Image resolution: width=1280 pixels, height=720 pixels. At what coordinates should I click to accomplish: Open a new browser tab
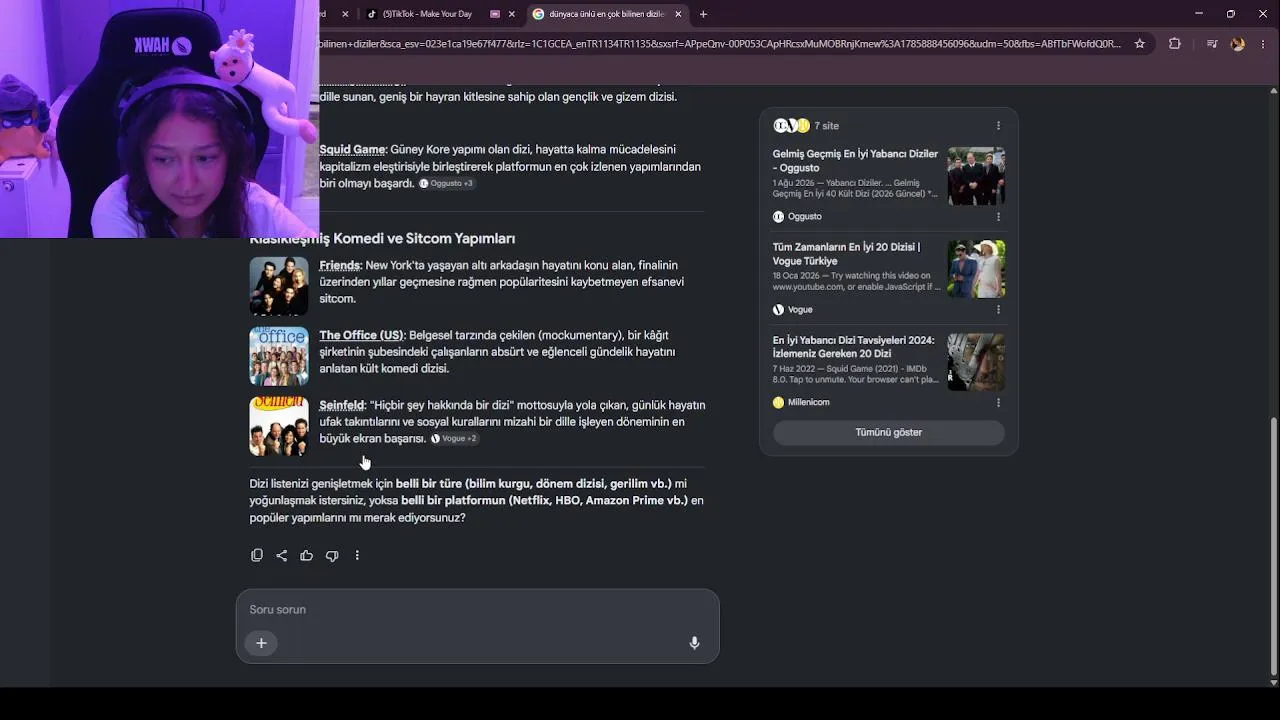[x=703, y=14]
